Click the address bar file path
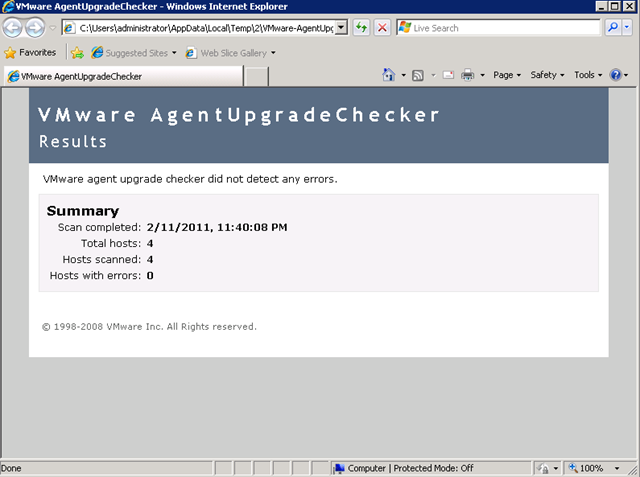Image resolution: width=640 pixels, height=477 pixels. (205, 28)
